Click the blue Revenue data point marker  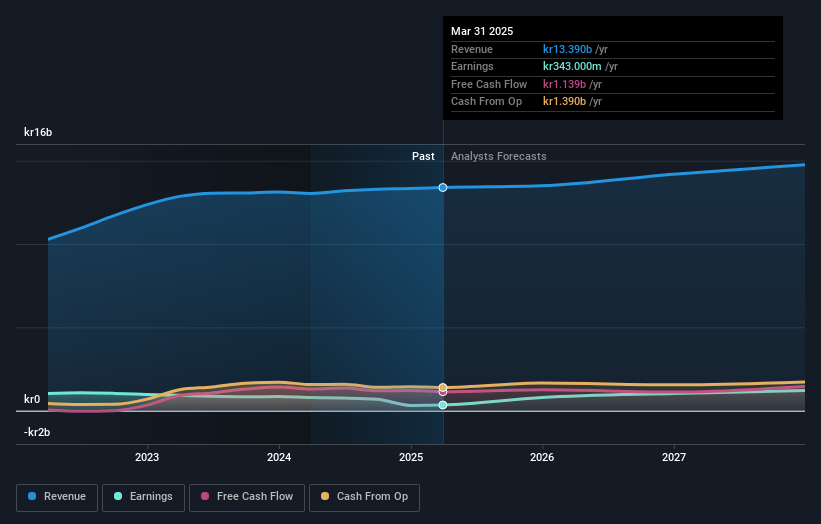coord(443,187)
